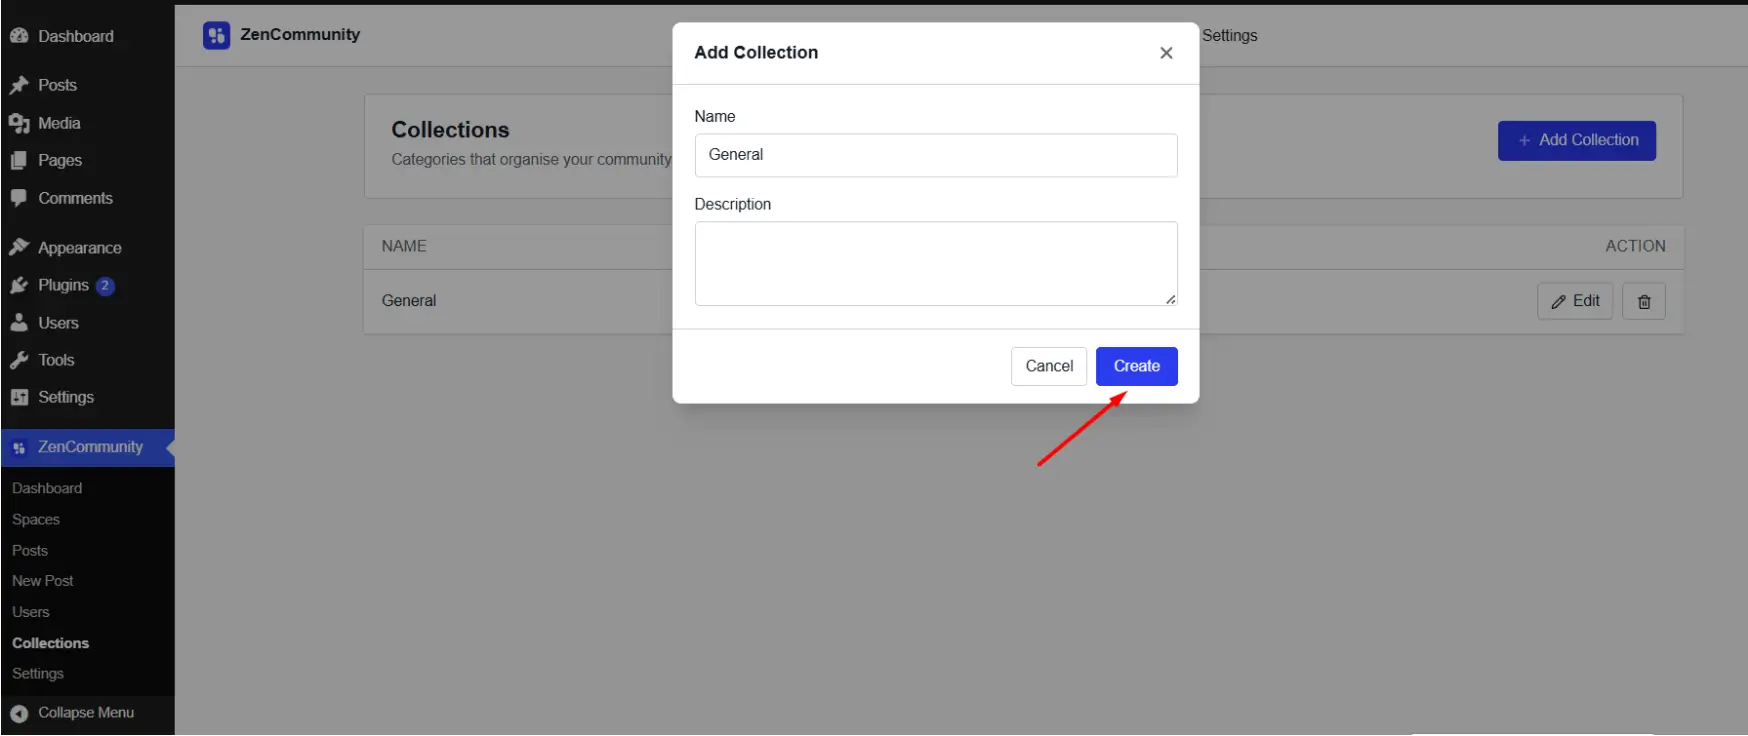
Task: Click the Name input field containing General
Action: click(x=936, y=155)
